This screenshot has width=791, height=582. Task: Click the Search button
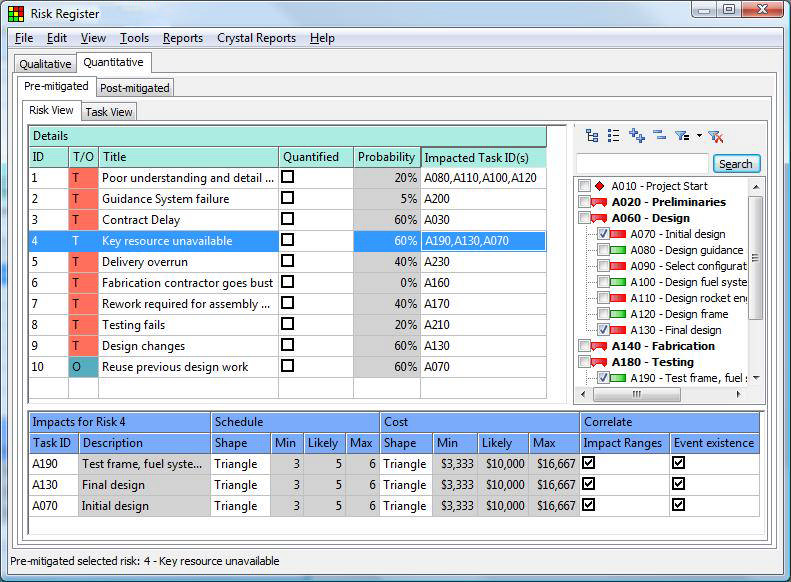click(736, 164)
